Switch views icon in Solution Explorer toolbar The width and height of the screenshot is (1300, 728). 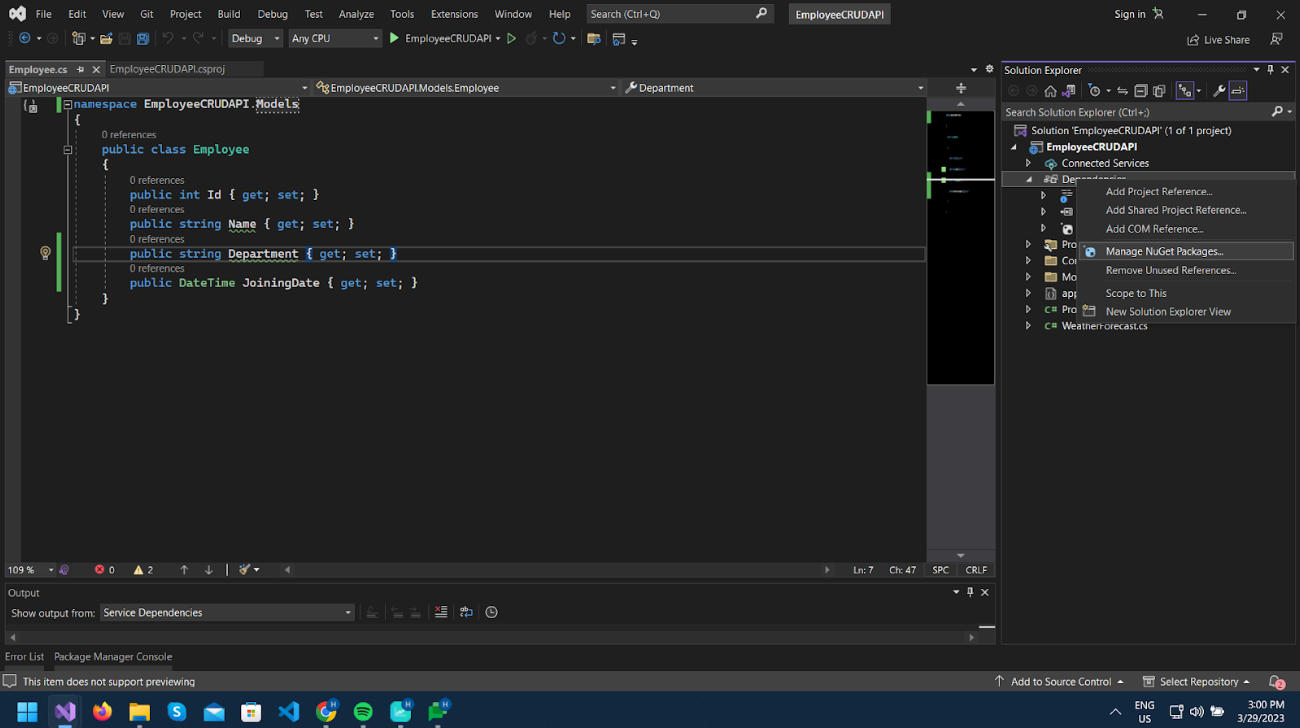(x=1068, y=91)
